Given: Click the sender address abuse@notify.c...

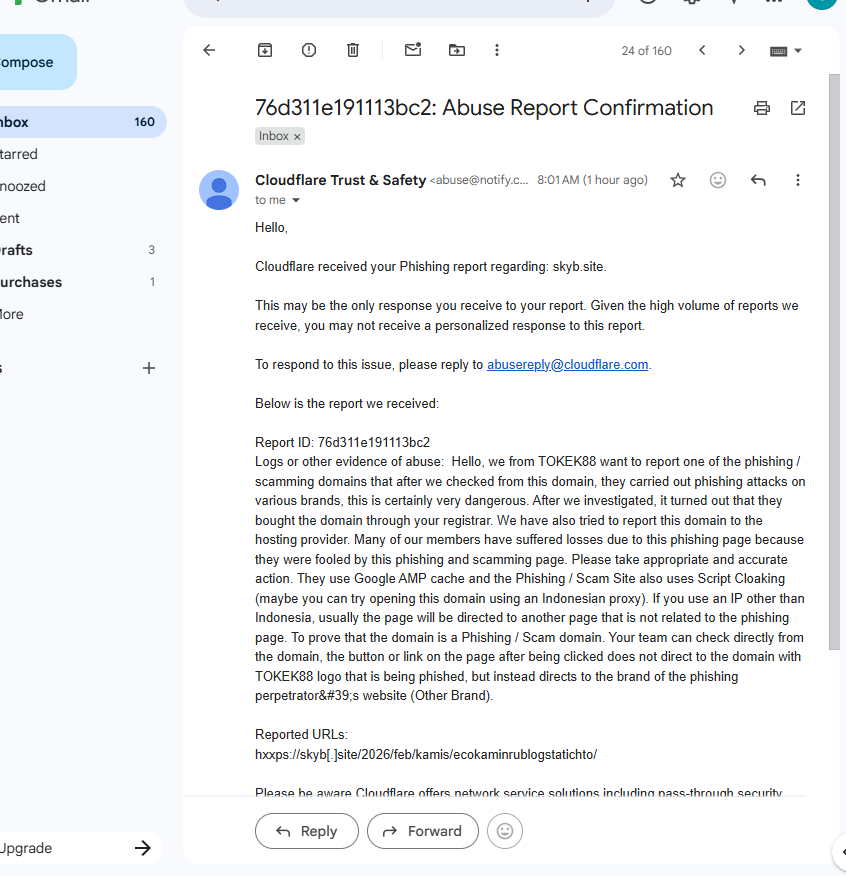Looking at the screenshot, I should click(479, 180).
